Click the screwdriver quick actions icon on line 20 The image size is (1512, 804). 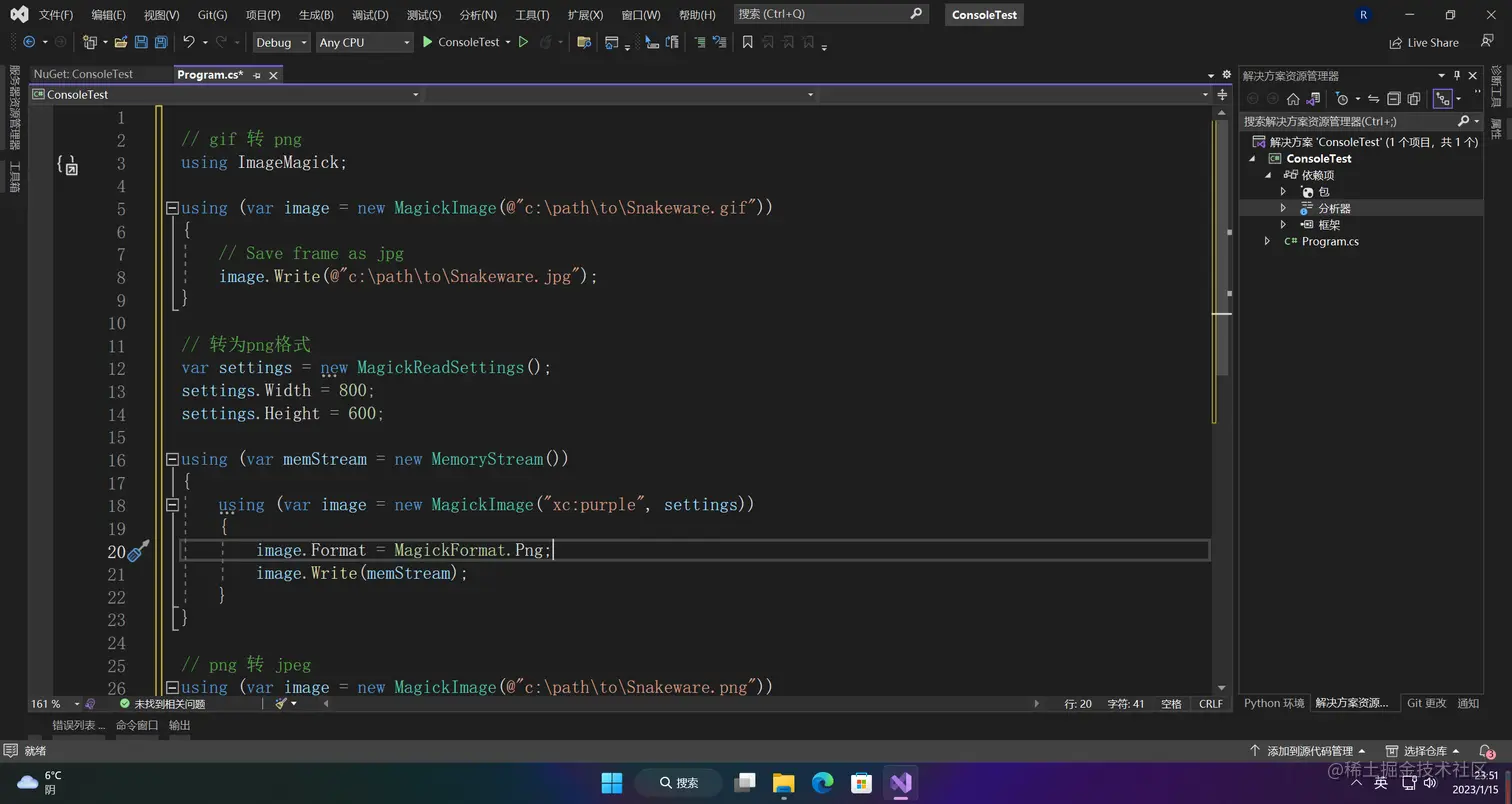coord(138,550)
